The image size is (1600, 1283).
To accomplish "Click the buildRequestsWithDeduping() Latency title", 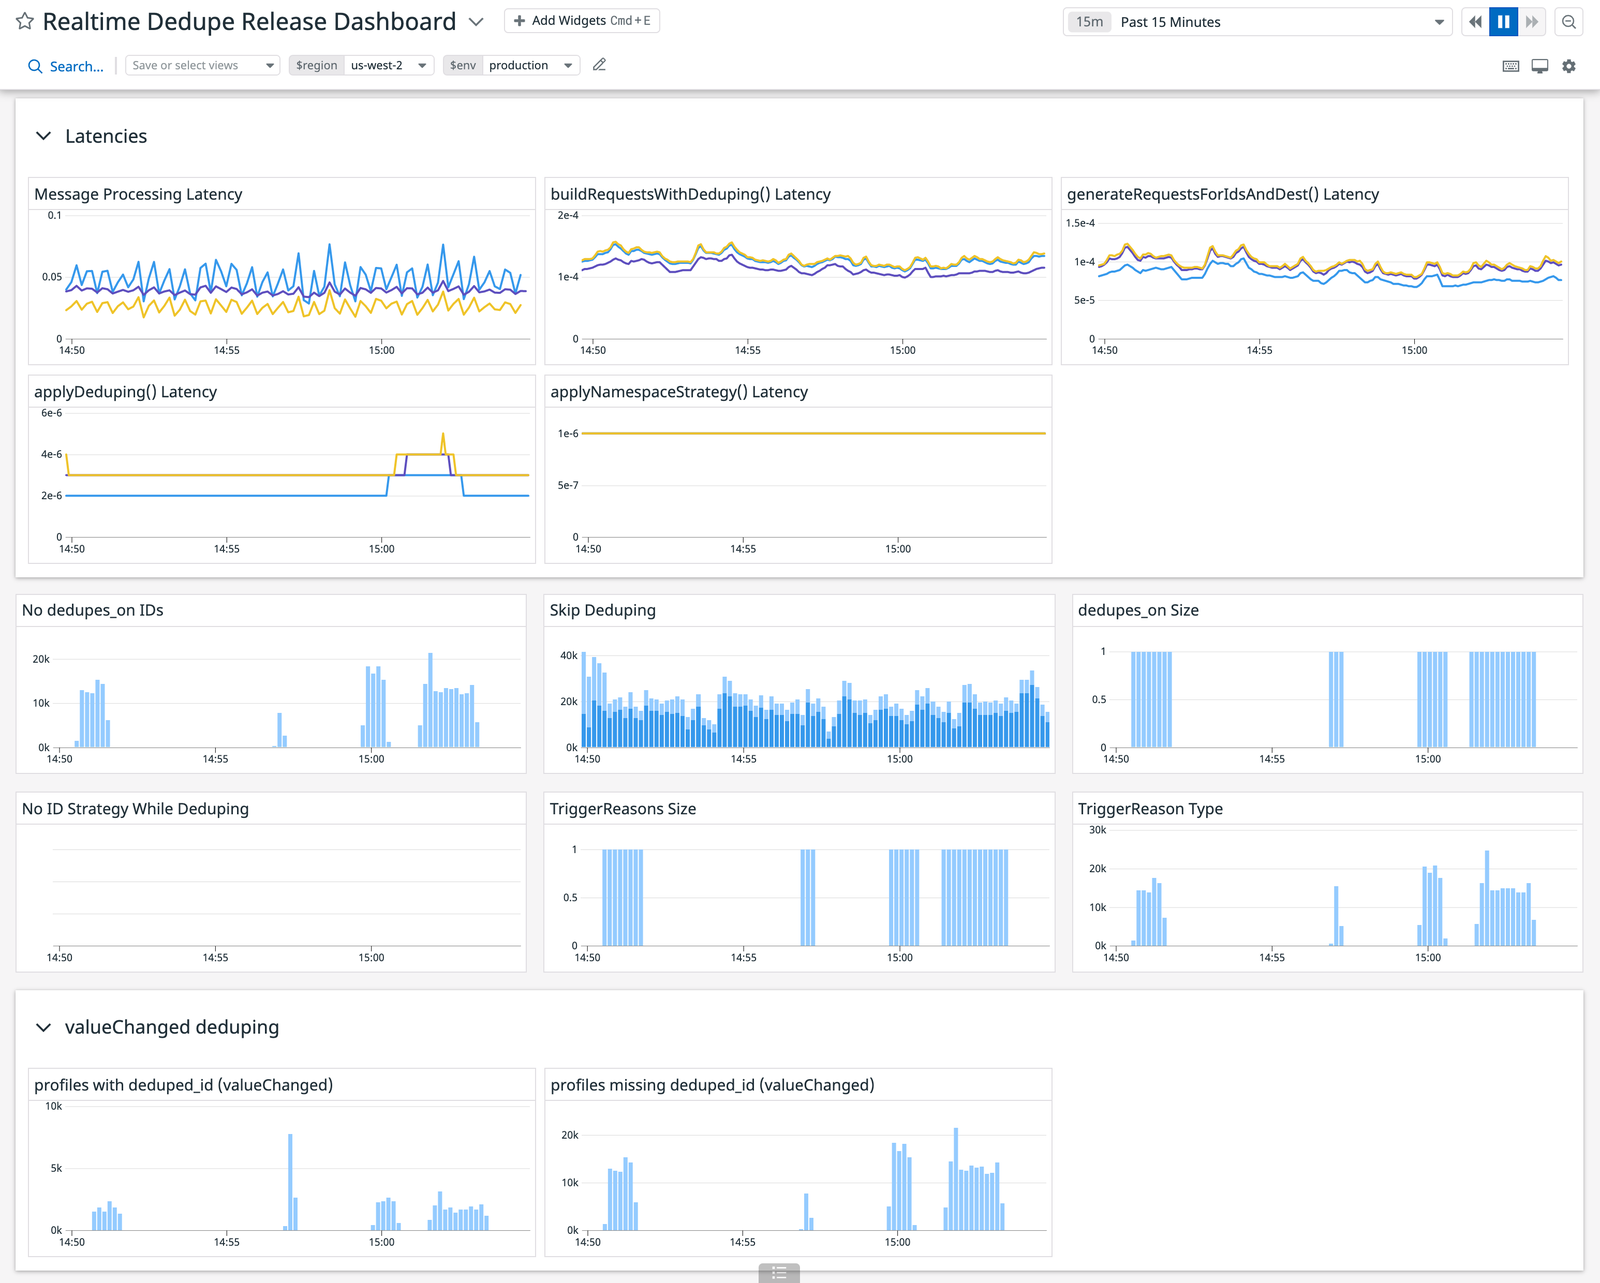I will (690, 194).
